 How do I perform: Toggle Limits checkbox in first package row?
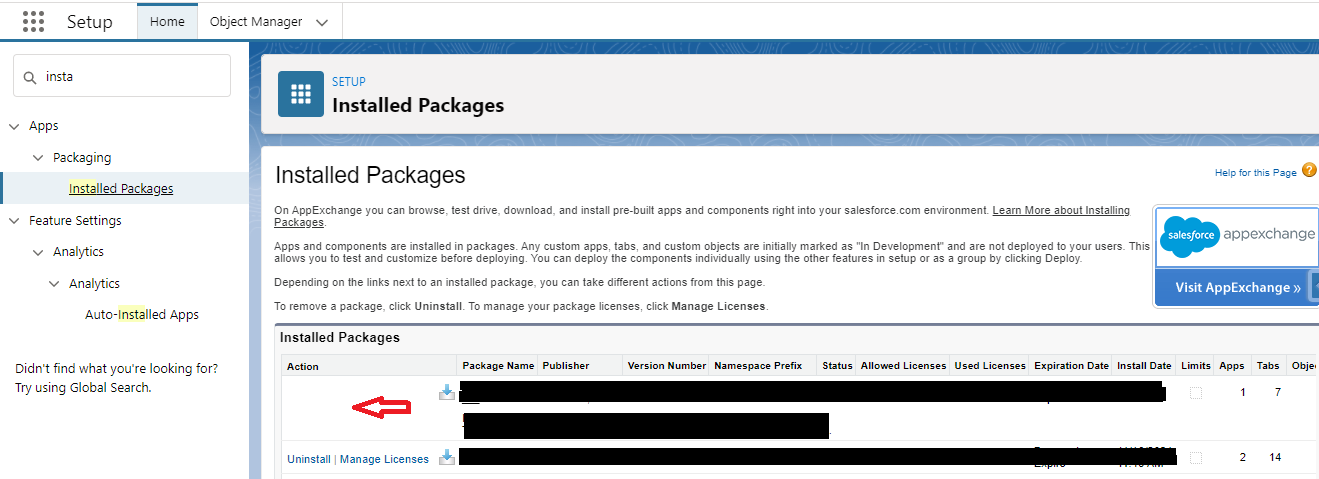(x=1196, y=393)
